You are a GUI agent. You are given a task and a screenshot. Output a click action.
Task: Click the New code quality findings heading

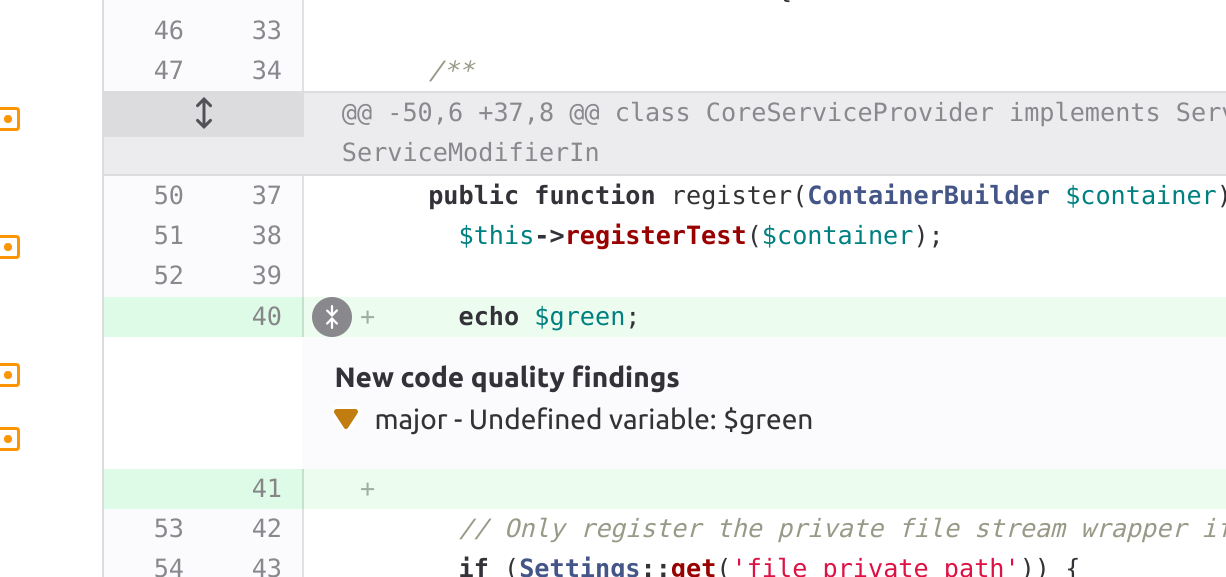pyautogui.click(x=508, y=378)
